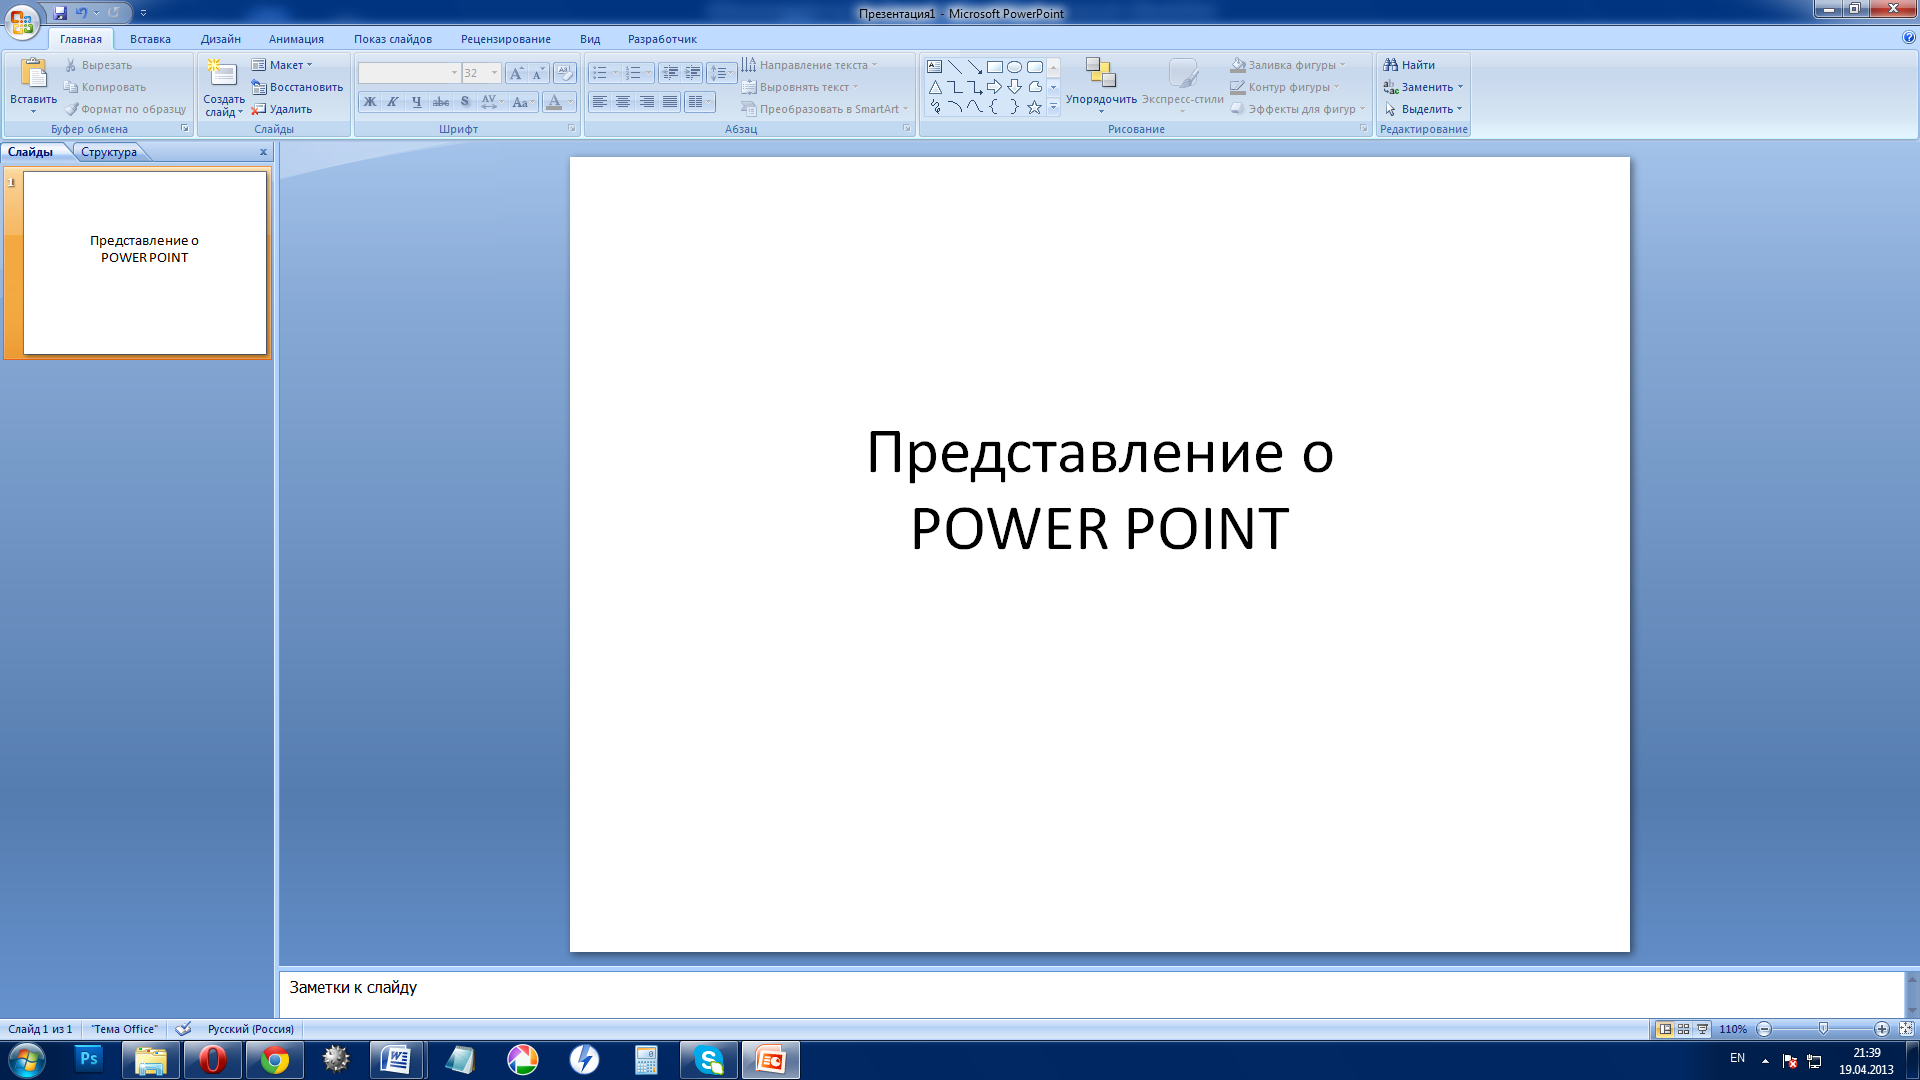Image resolution: width=1920 pixels, height=1080 pixels.
Task: Click the Decrease font size icon
Action: [x=538, y=73]
